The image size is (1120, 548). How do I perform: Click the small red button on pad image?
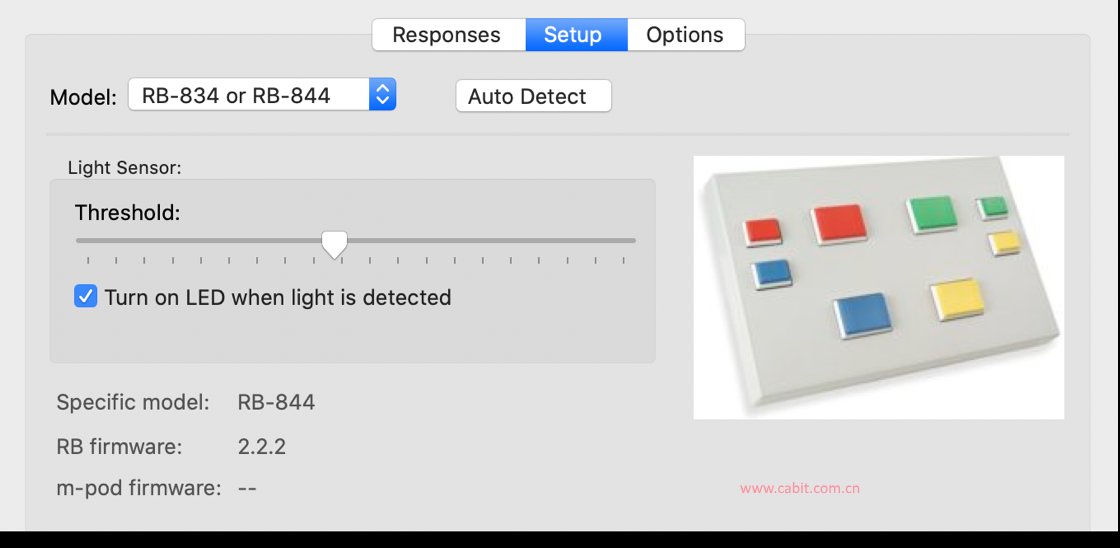[762, 232]
